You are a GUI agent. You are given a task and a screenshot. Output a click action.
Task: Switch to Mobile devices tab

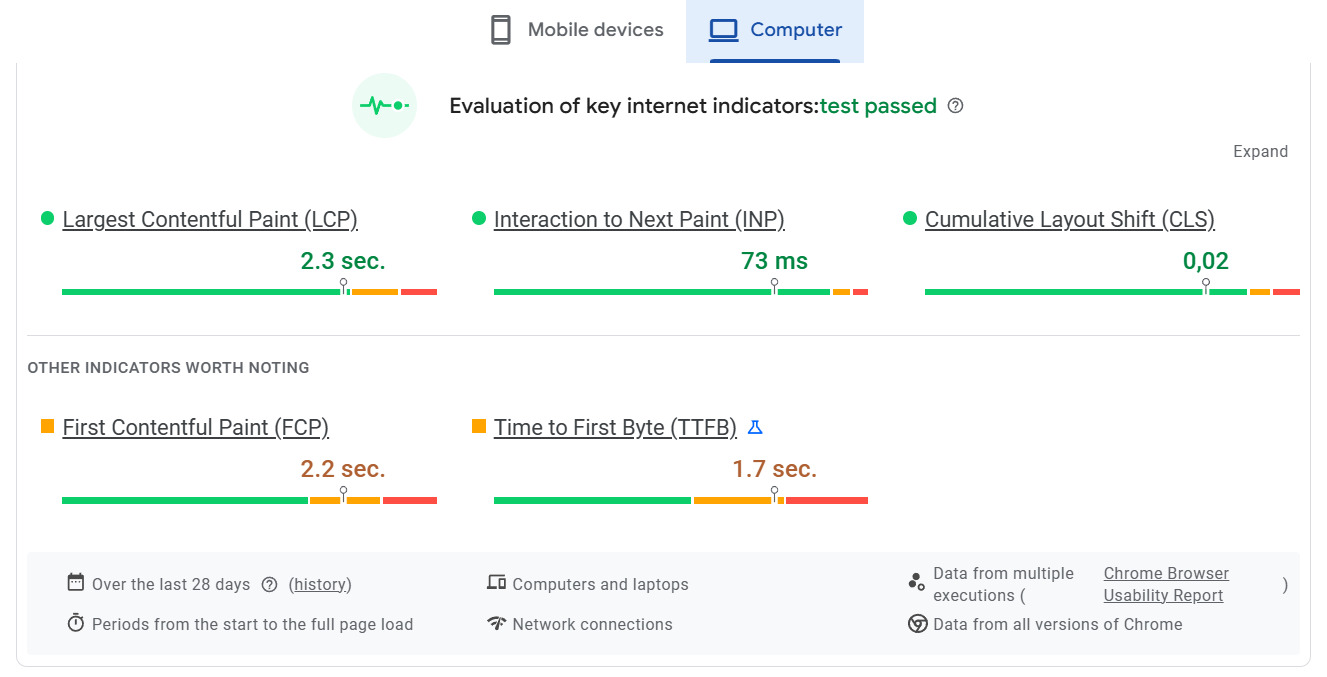coord(577,30)
